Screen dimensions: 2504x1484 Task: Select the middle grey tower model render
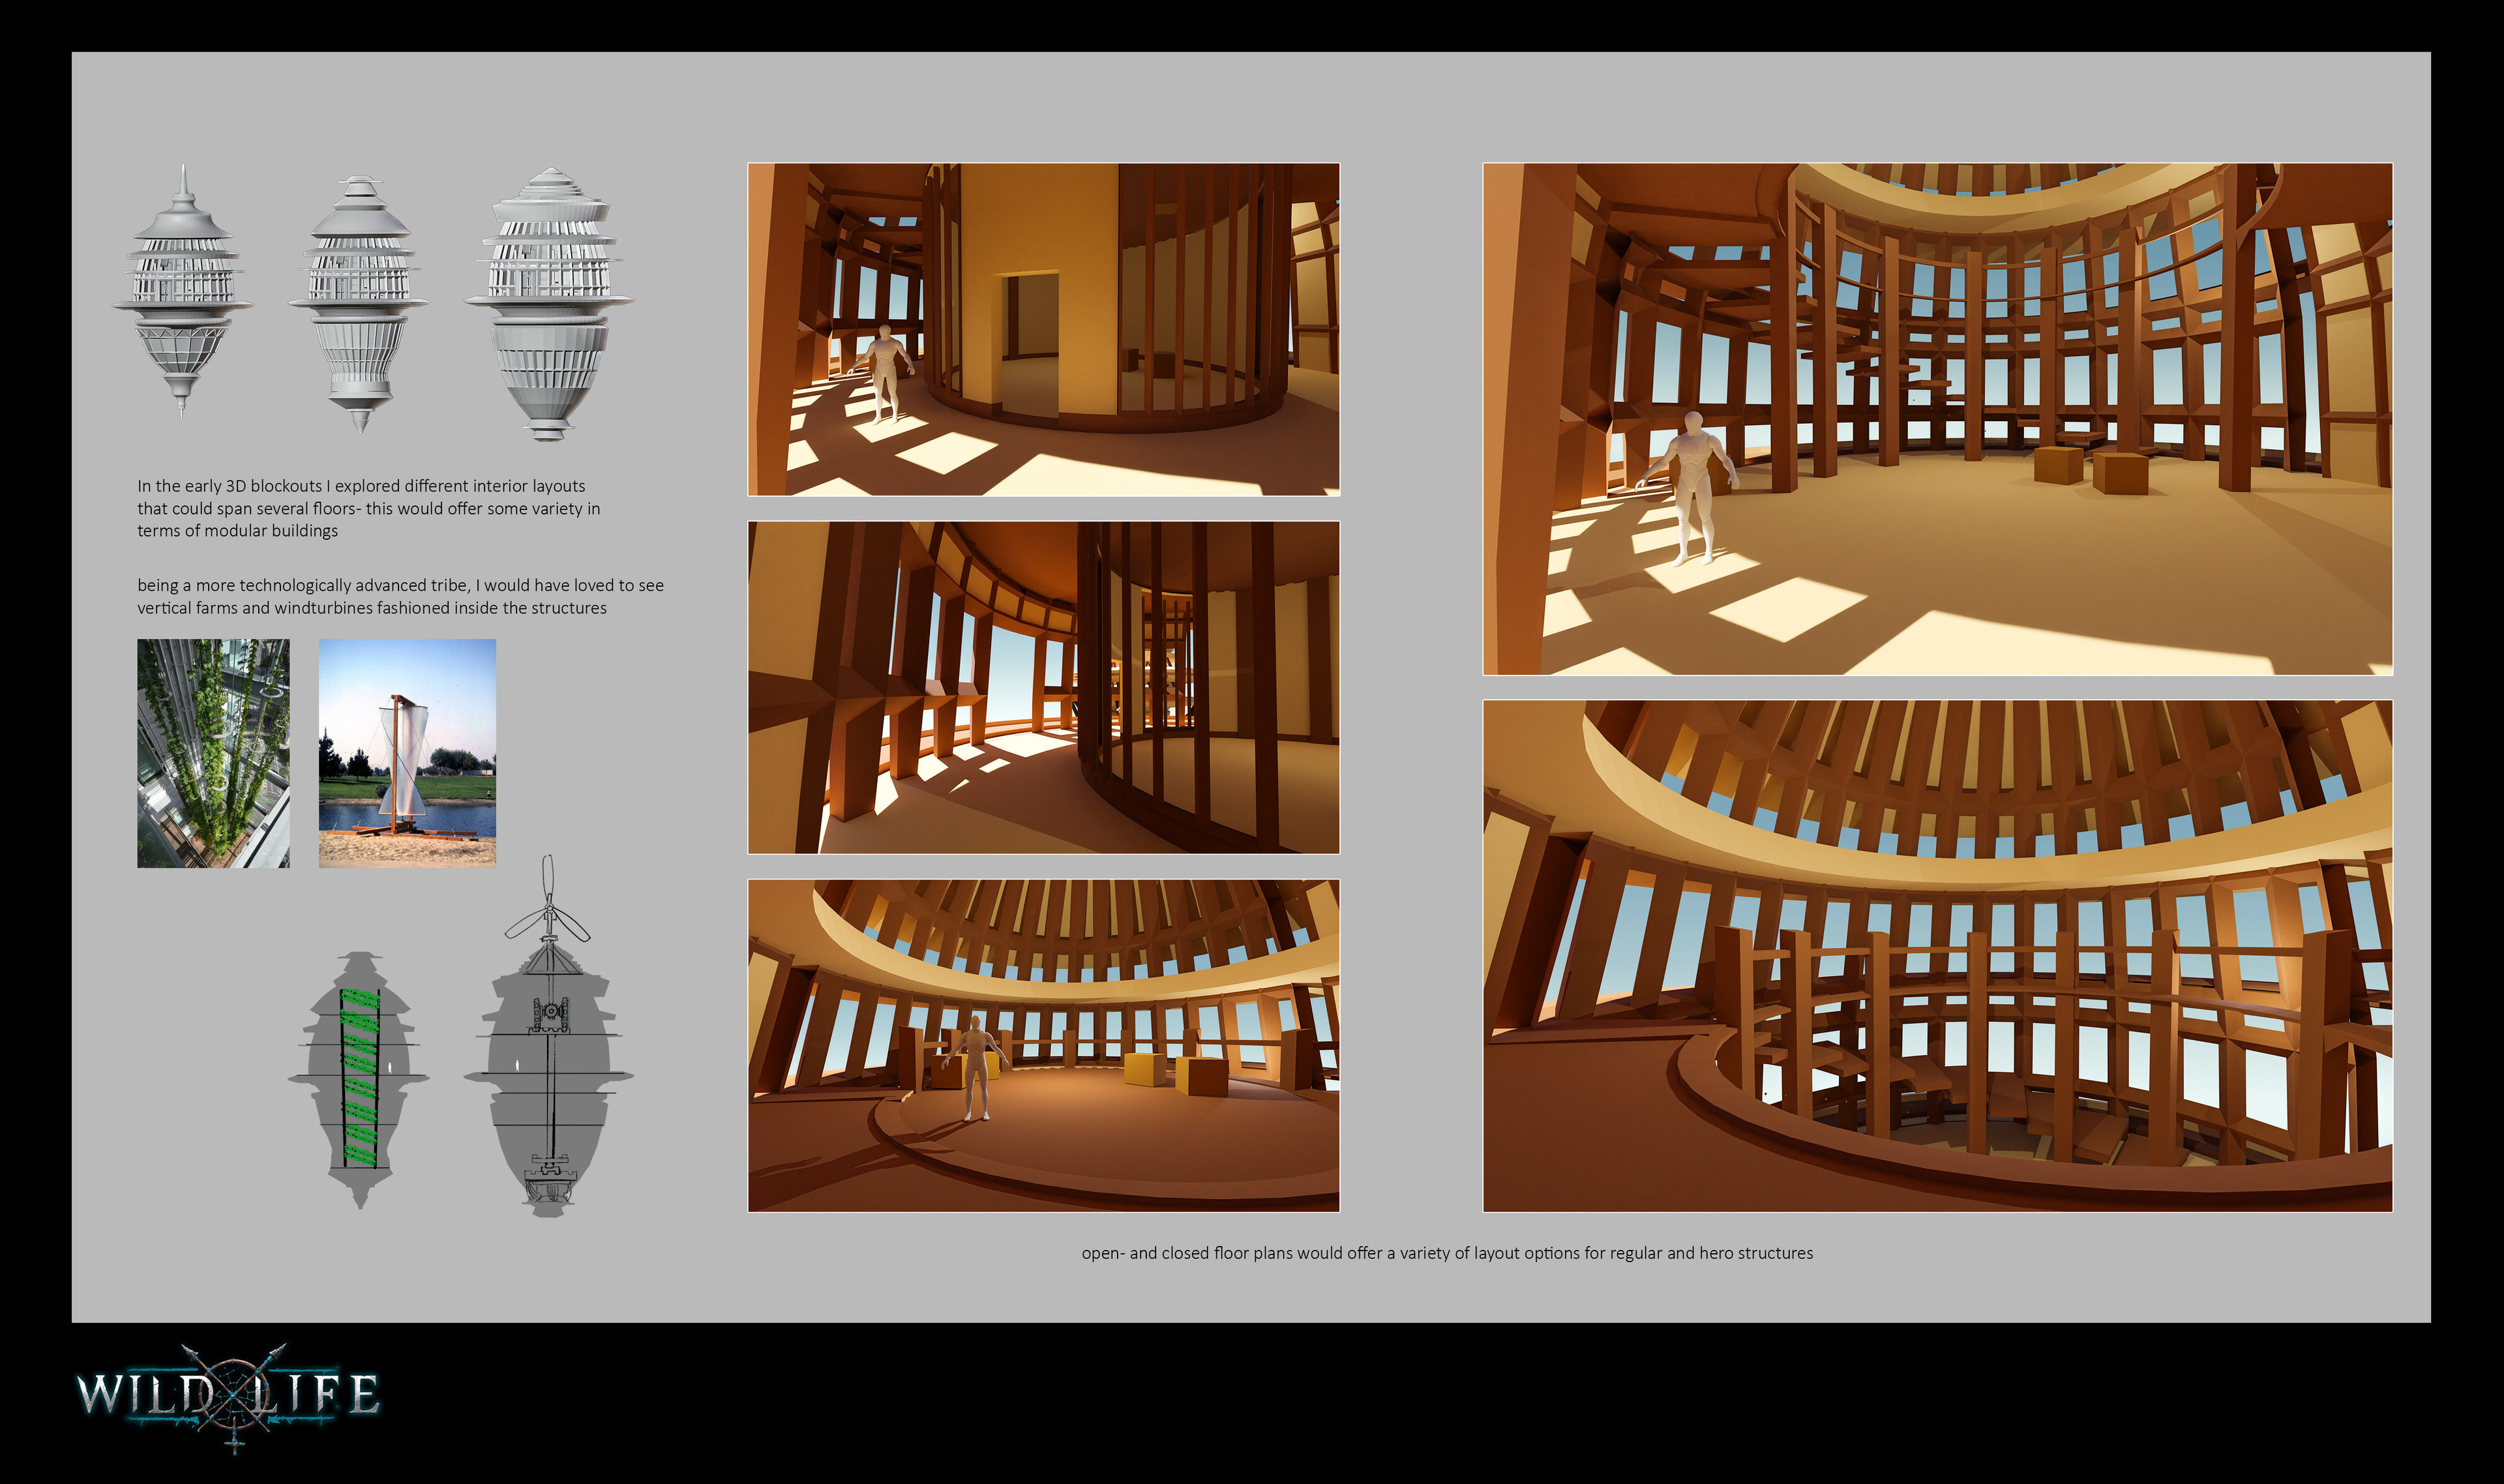click(x=358, y=300)
